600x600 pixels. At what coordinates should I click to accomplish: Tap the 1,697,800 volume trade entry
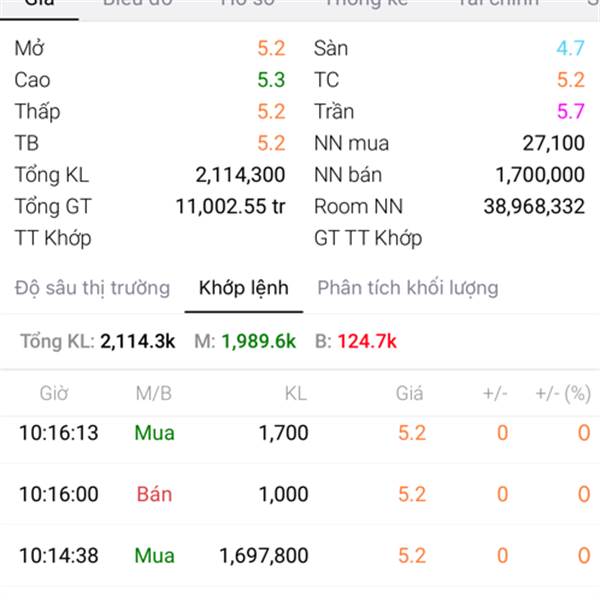point(264,555)
